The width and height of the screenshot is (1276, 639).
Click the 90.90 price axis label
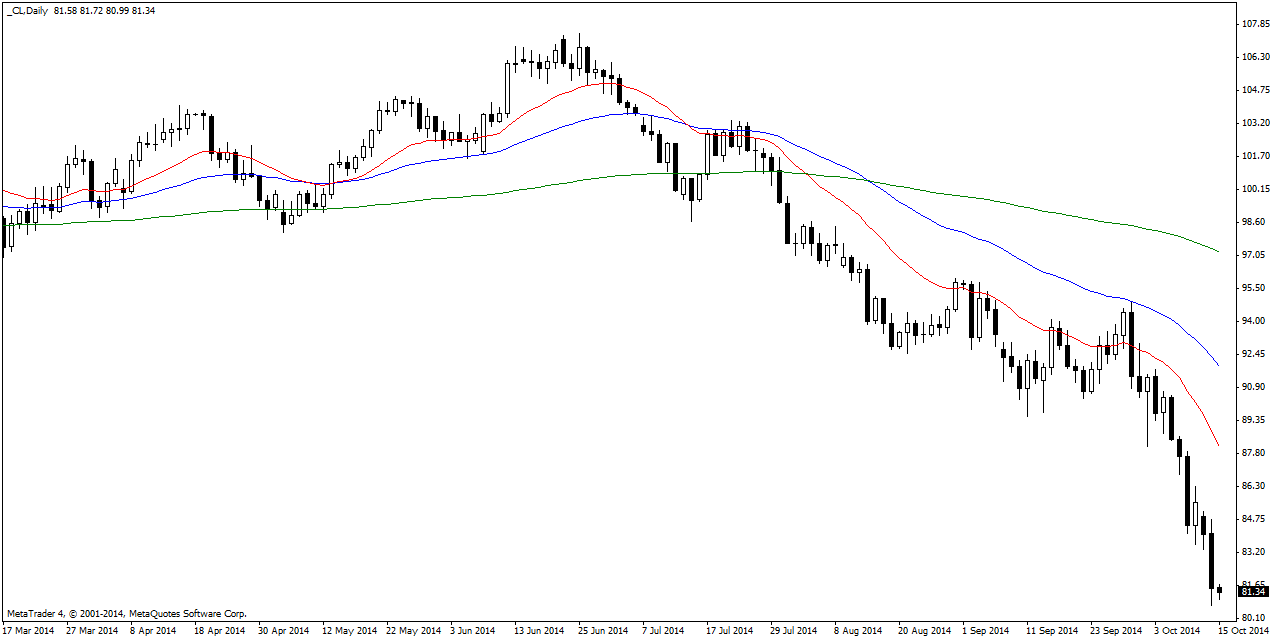(x=1254, y=386)
